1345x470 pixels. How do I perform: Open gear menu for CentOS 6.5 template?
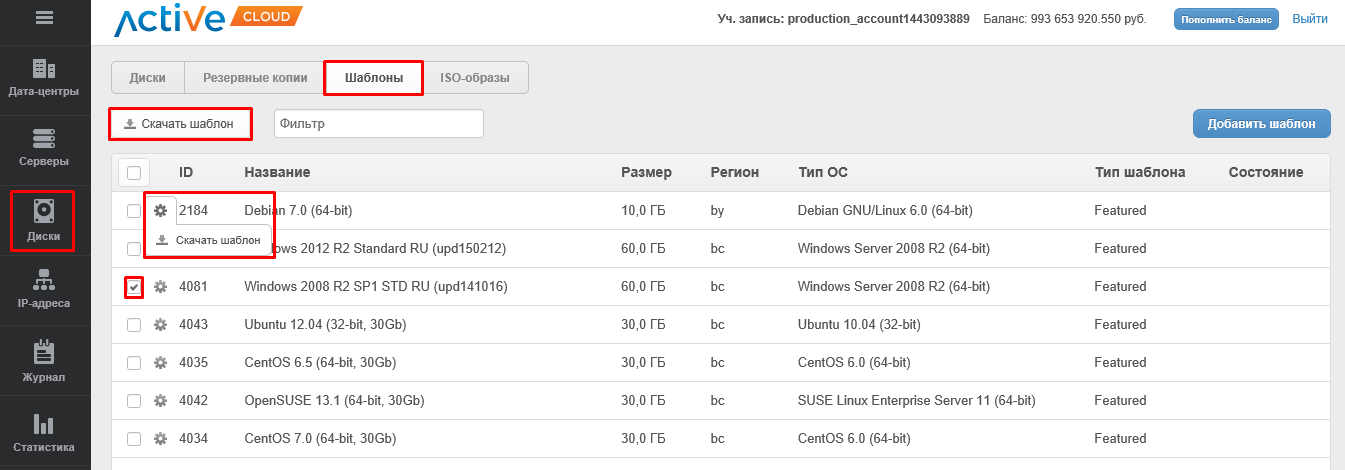point(160,363)
